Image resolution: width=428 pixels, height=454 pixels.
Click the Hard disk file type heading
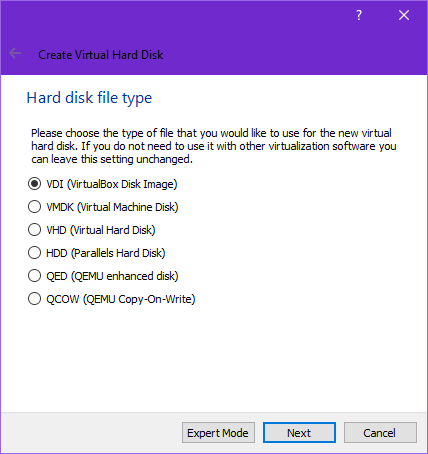[89, 98]
